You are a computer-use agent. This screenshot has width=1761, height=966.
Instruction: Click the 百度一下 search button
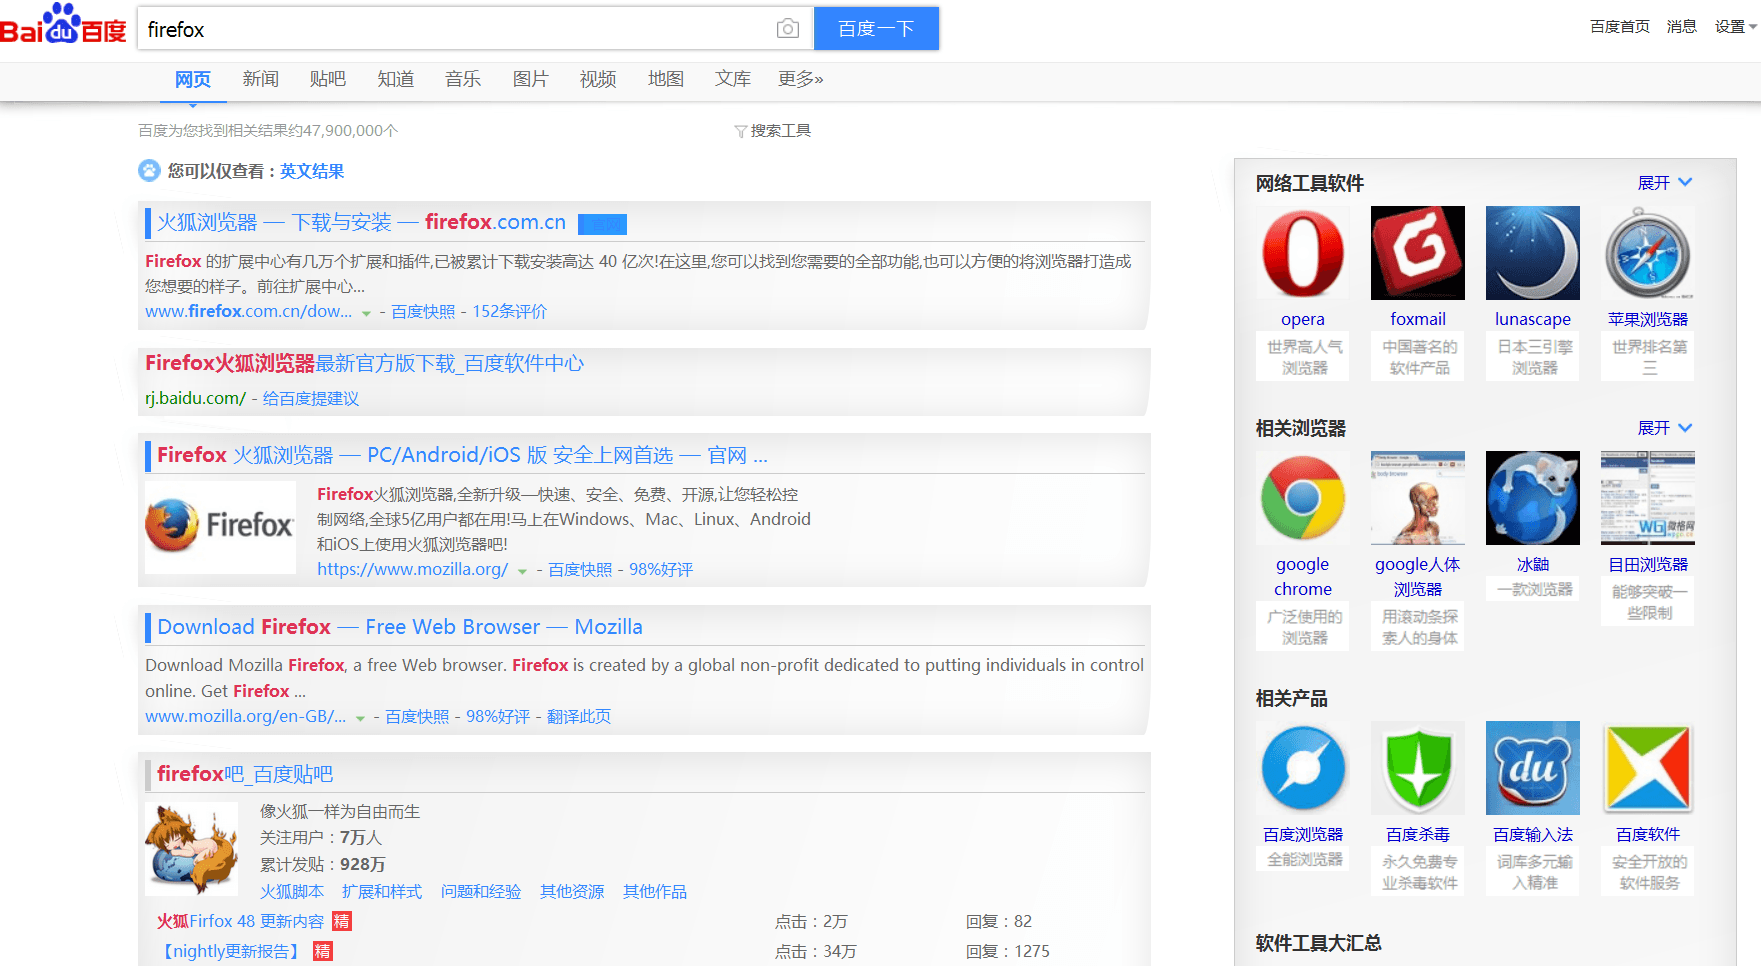[876, 28]
